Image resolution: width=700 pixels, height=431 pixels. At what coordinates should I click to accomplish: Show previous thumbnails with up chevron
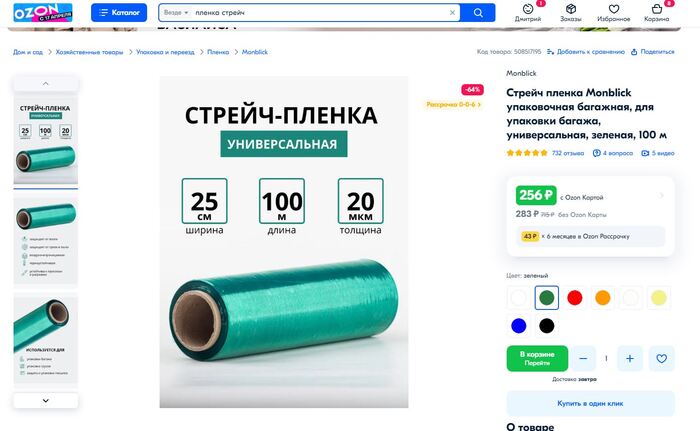coord(46,84)
